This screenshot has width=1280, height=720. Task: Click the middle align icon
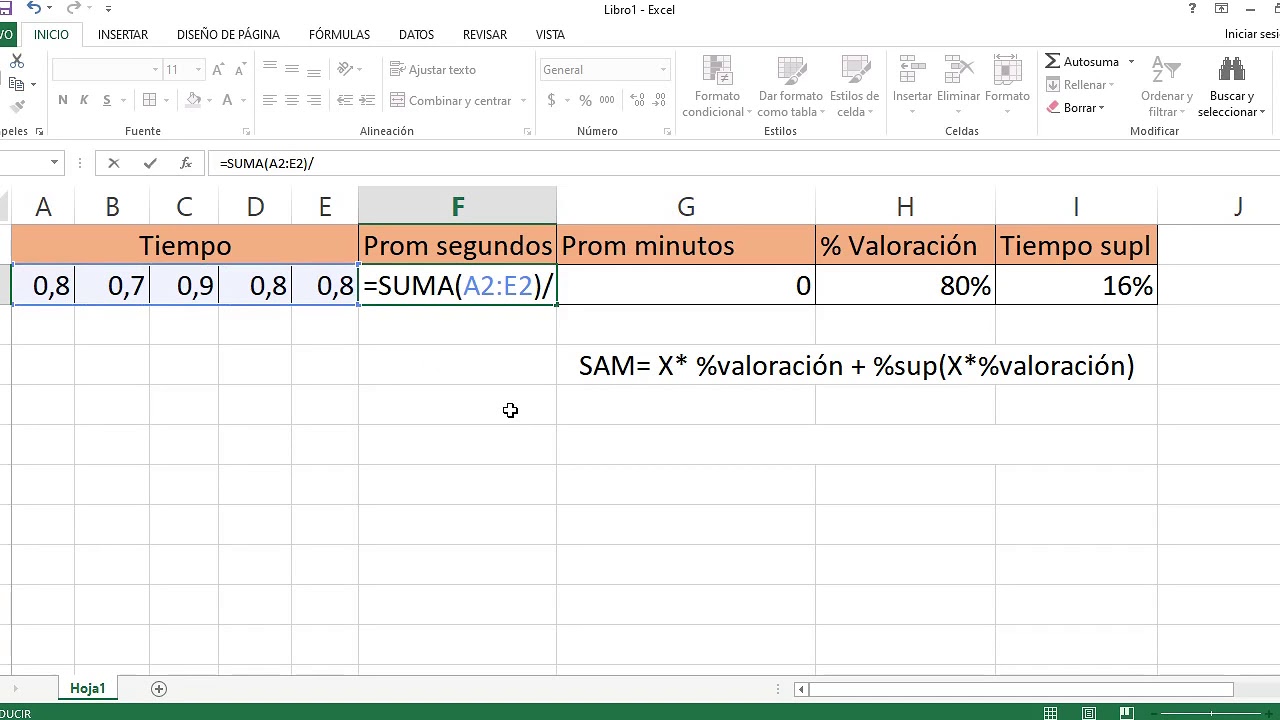coord(292,70)
